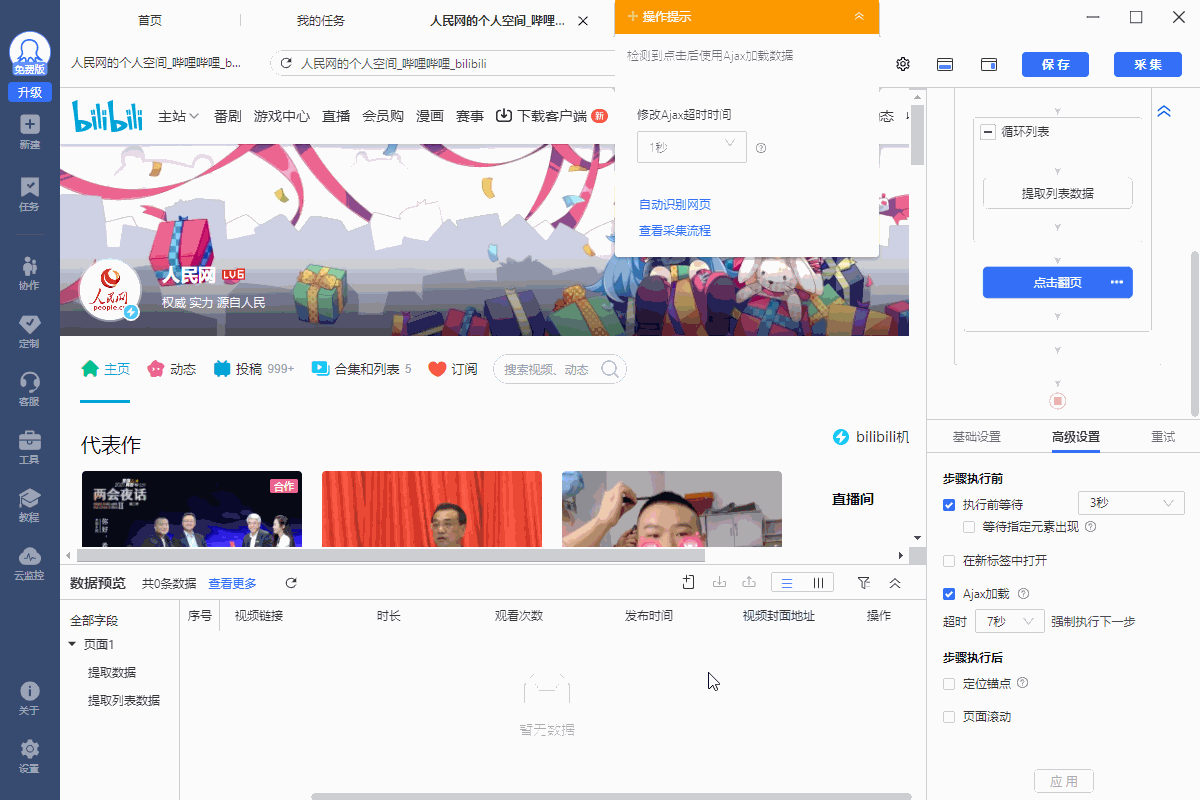Open the 1秒 Ajax timeout dropdown in tips
The width and height of the screenshot is (1200, 800).
(x=692, y=147)
